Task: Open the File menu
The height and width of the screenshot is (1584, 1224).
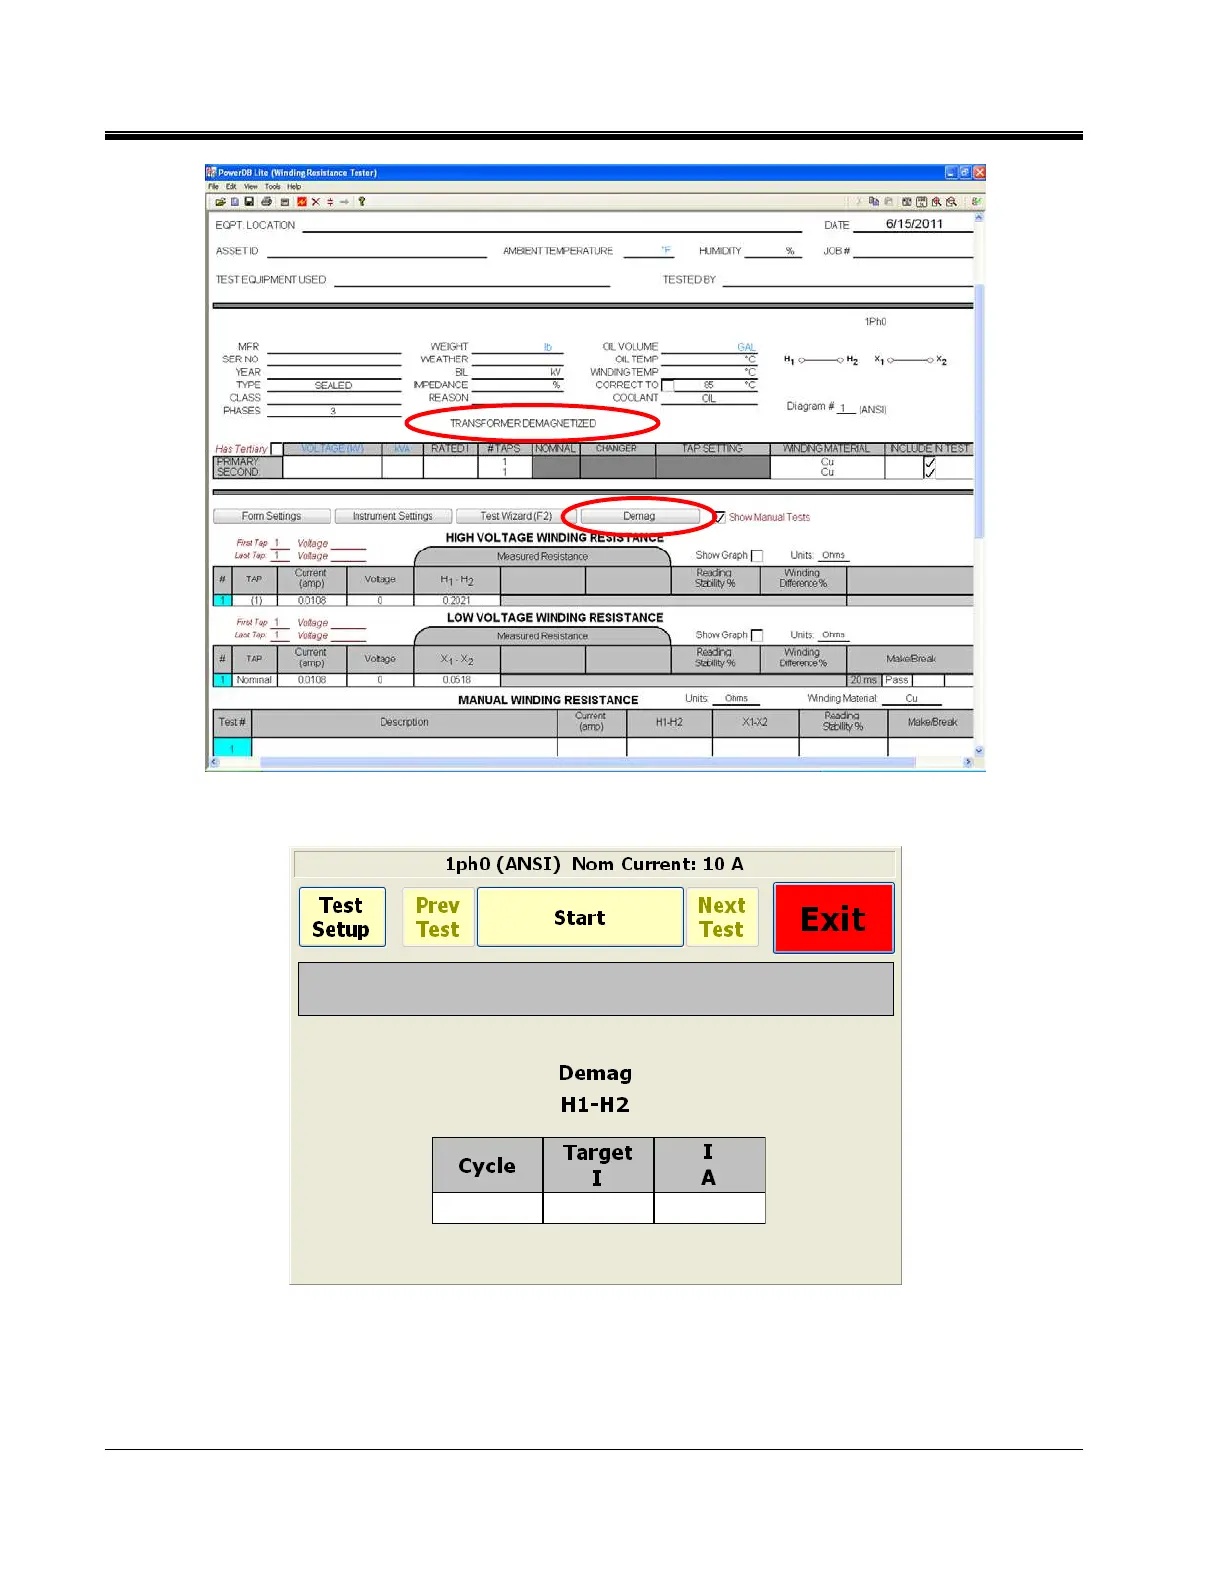Action: (213, 187)
